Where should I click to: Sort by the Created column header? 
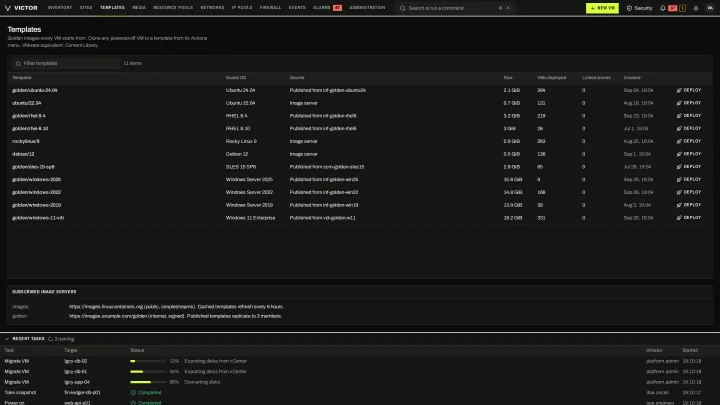[632, 78]
